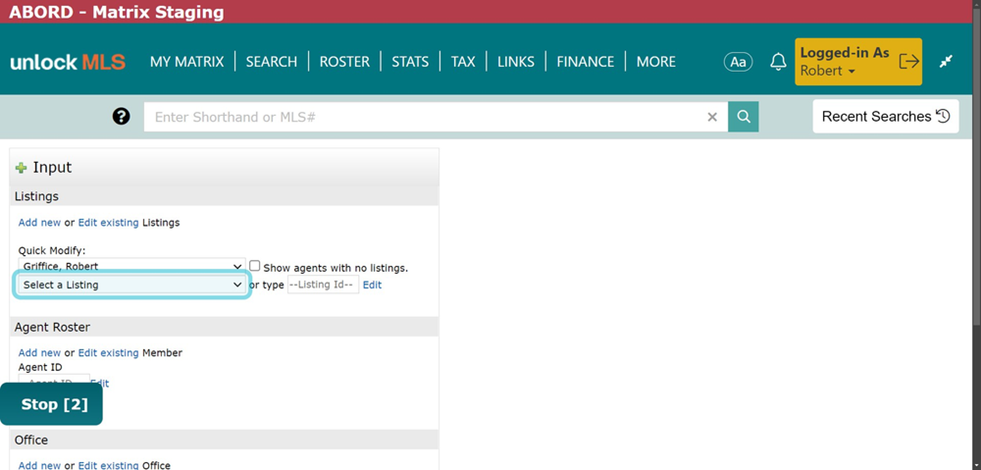Open the FINANCE menu
Screen dimensions: 981x470
pos(586,62)
